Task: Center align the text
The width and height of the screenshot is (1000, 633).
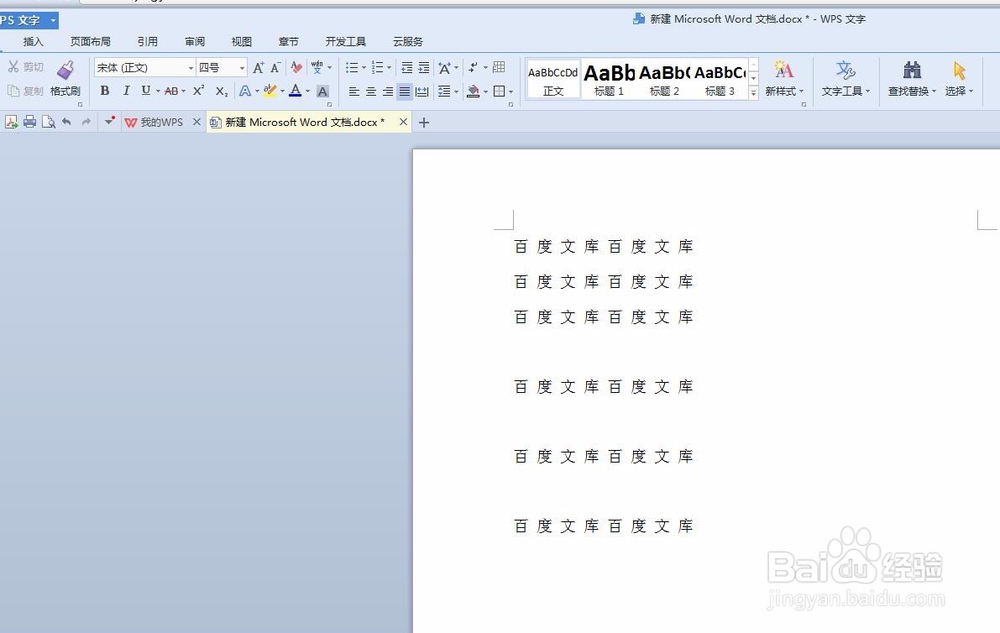Action: 371,92
